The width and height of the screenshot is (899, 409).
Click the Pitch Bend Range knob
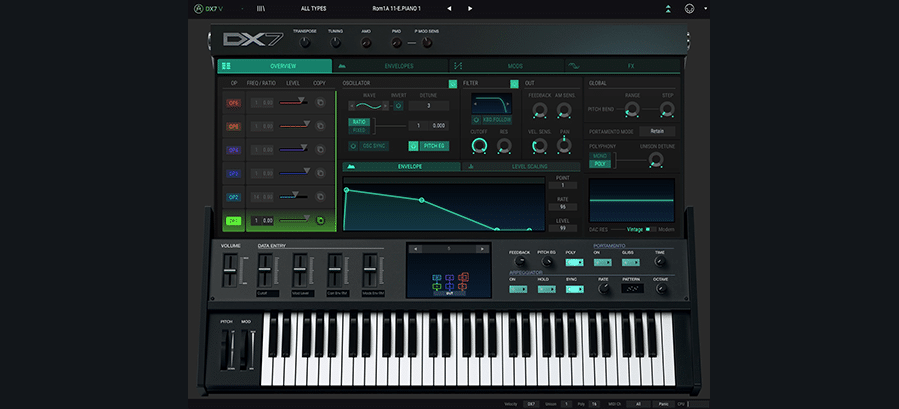[631, 109]
